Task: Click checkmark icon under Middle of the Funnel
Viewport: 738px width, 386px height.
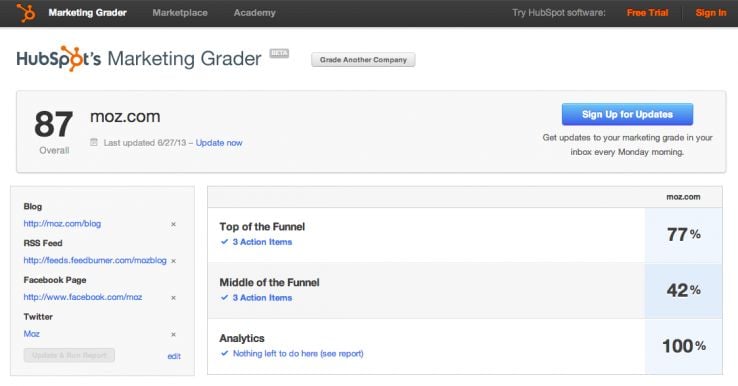Action: tap(225, 298)
